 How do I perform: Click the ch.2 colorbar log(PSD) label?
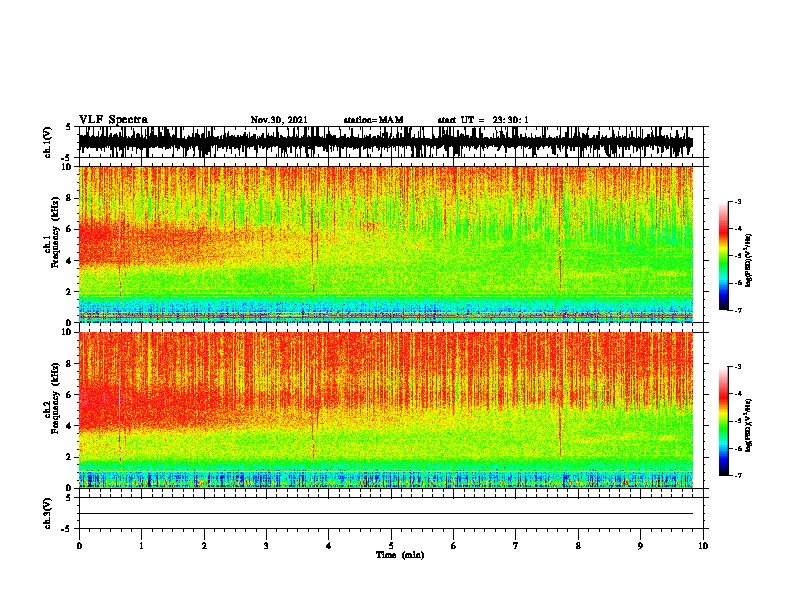pyautogui.click(x=748, y=425)
